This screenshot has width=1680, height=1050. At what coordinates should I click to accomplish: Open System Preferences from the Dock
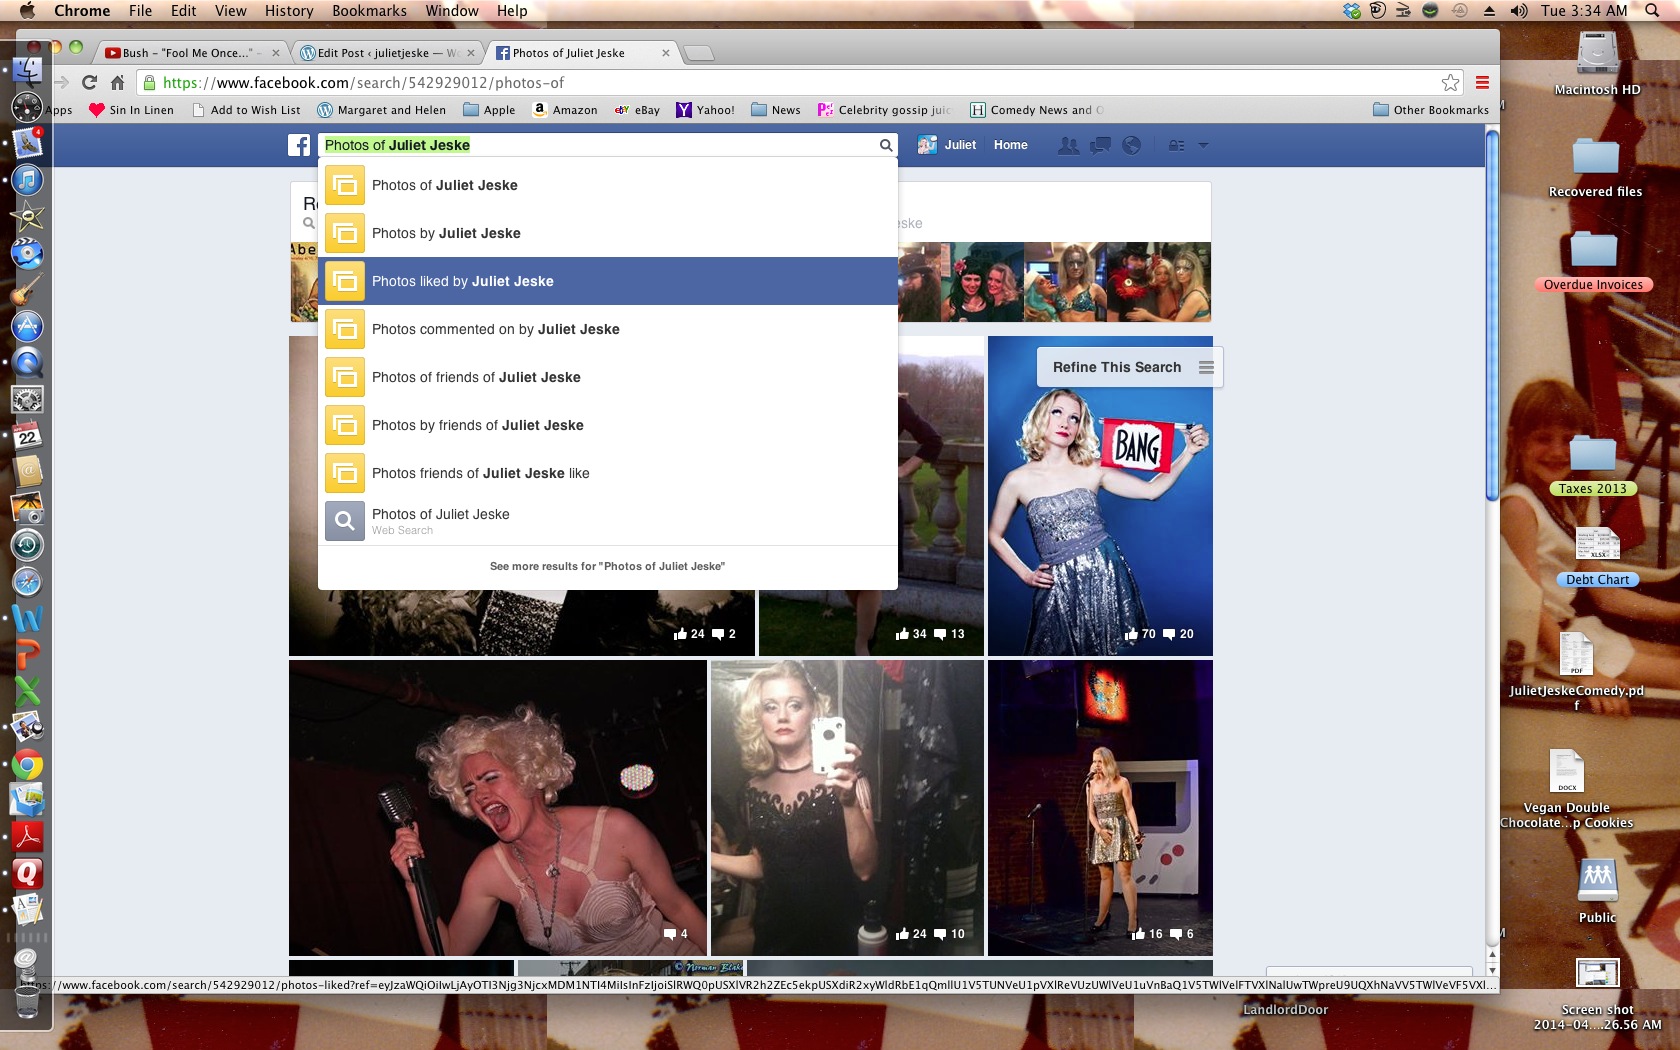pyautogui.click(x=27, y=400)
